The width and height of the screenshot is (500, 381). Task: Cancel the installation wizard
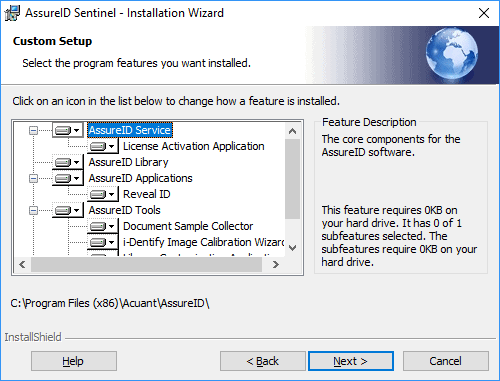446,361
